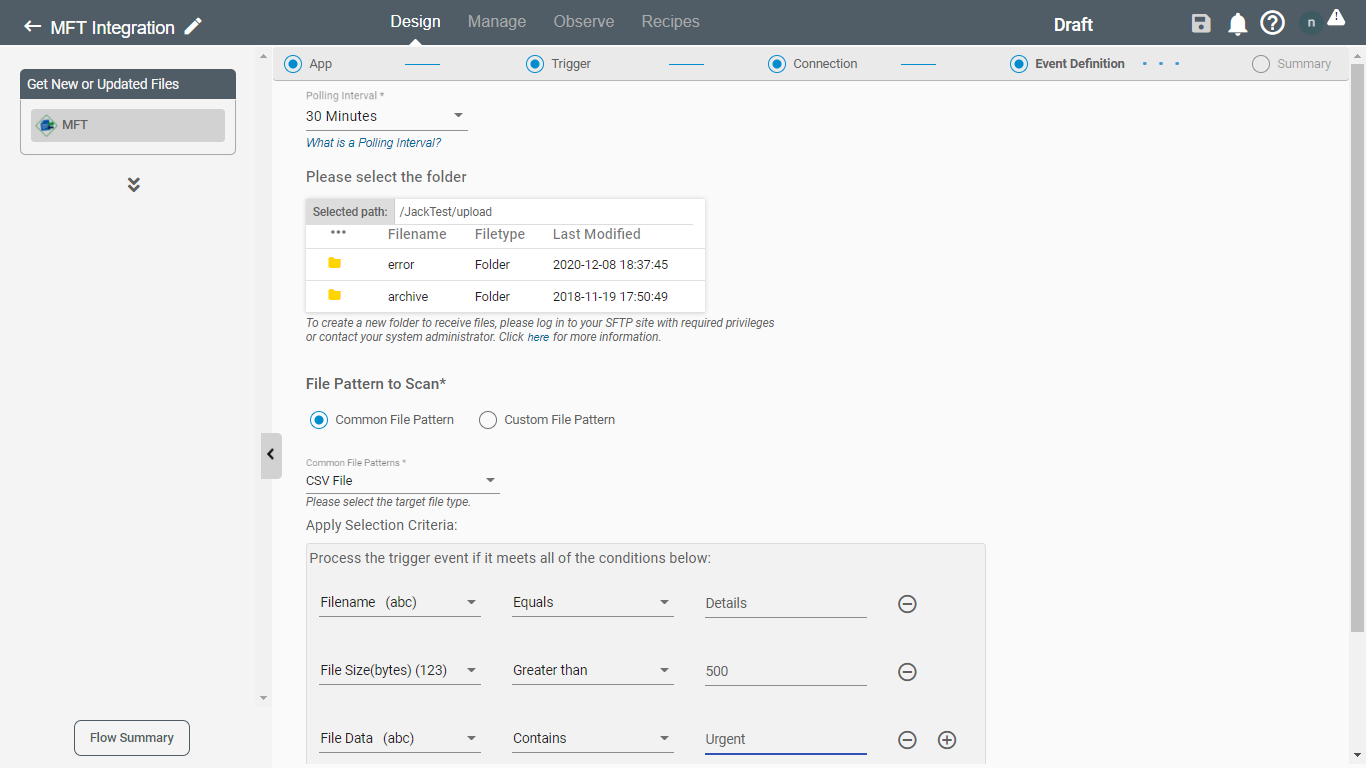Click the archive folder icon

pos(335,295)
